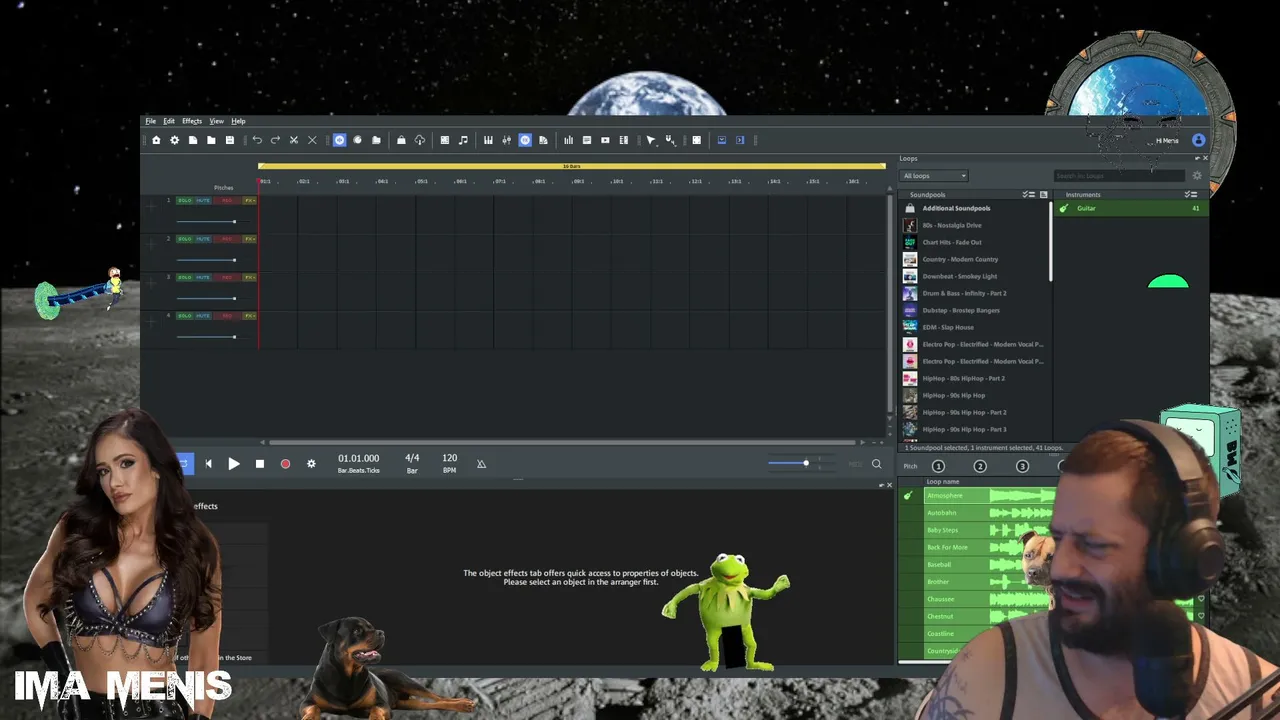Mute track 2

pos(203,239)
